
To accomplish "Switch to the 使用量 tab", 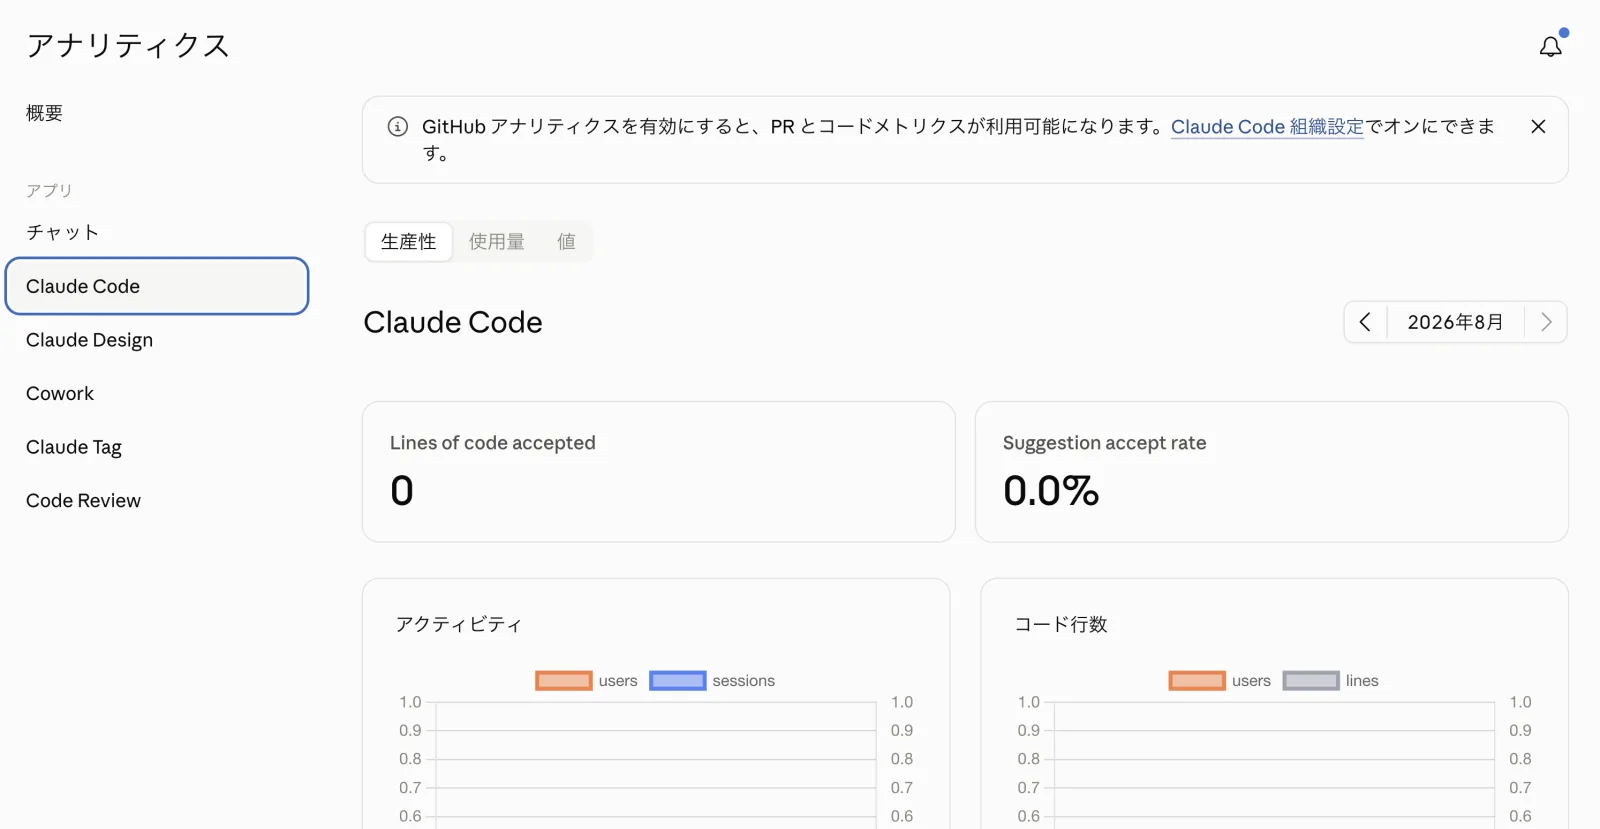I will [x=497, y=242].
